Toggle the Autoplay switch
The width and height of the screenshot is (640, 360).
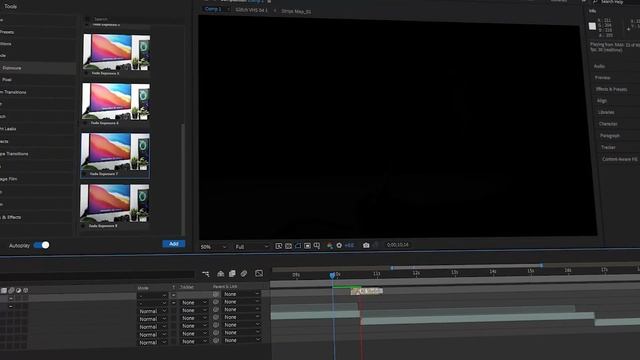coord(42,245)
